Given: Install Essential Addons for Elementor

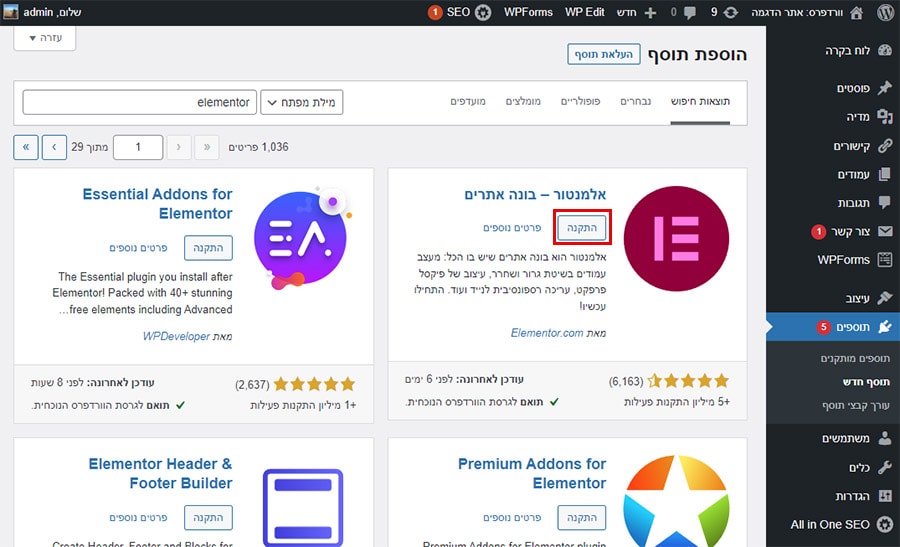Looking at the screenshot, I should (x=208, y=248).
